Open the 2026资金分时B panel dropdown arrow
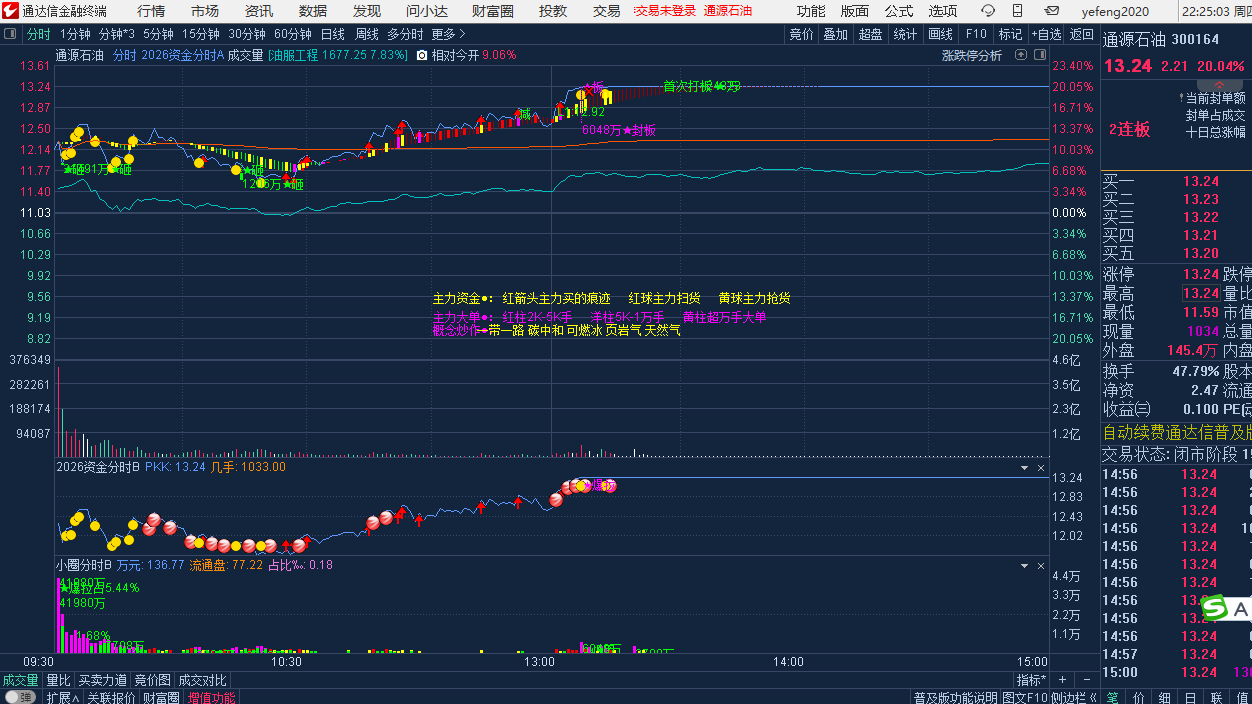 [x=1023, y=467]
